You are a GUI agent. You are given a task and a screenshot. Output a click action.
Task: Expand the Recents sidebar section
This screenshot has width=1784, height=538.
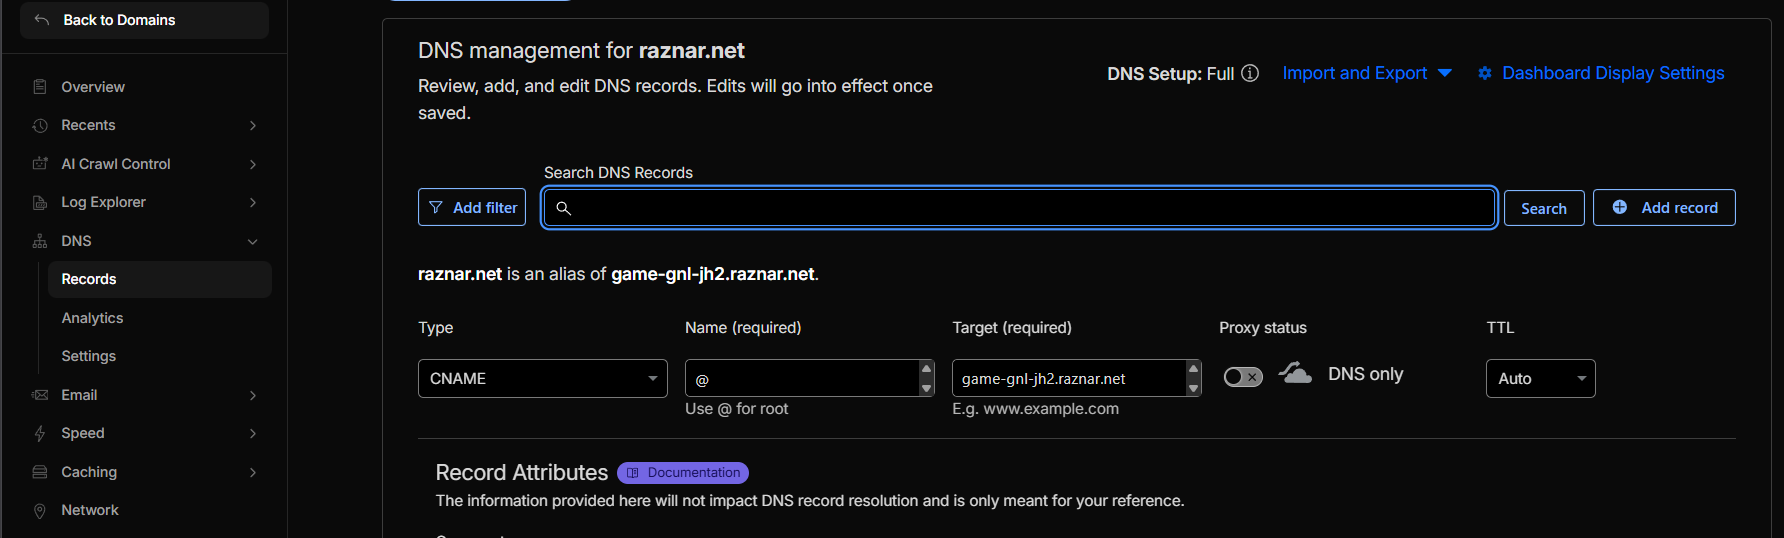coord(253,125)
